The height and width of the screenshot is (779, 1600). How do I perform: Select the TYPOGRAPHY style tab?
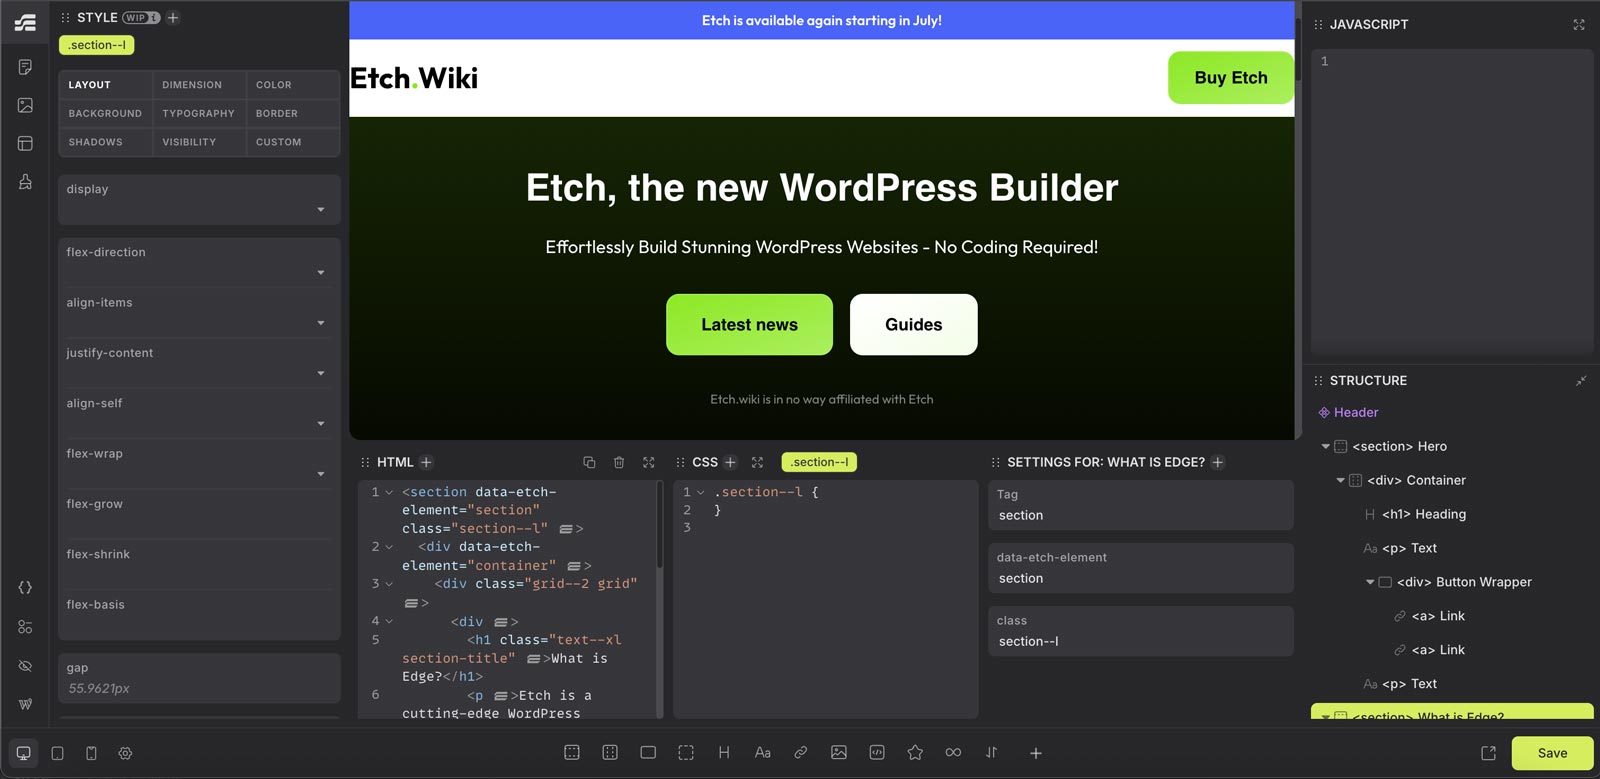pos(199,113)
